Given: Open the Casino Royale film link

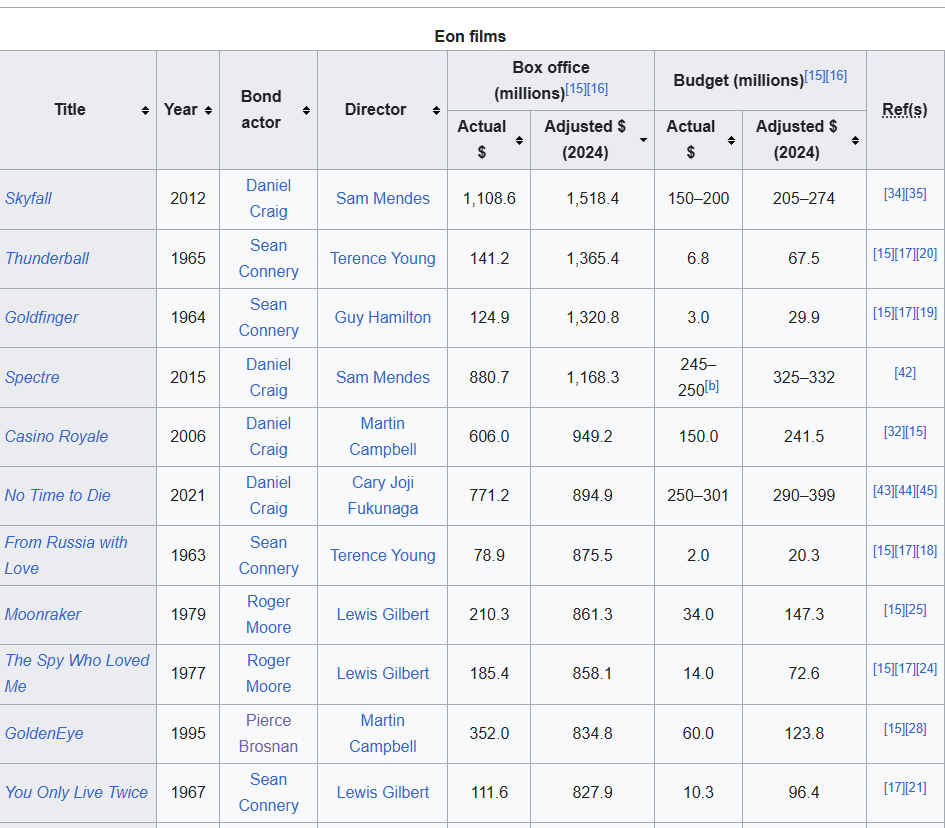Looking at the screenshot, I should 56,436.
